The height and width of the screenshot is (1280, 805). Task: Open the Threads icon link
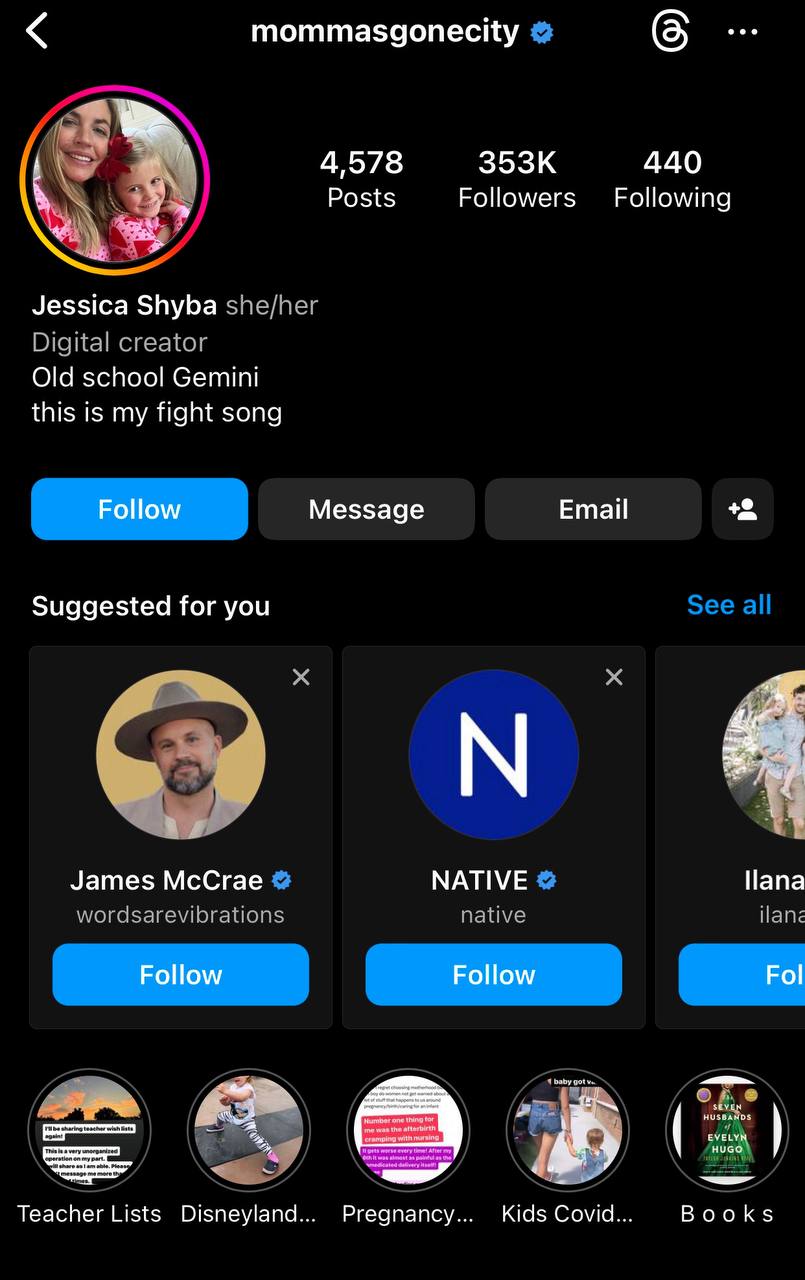[670, 32]
